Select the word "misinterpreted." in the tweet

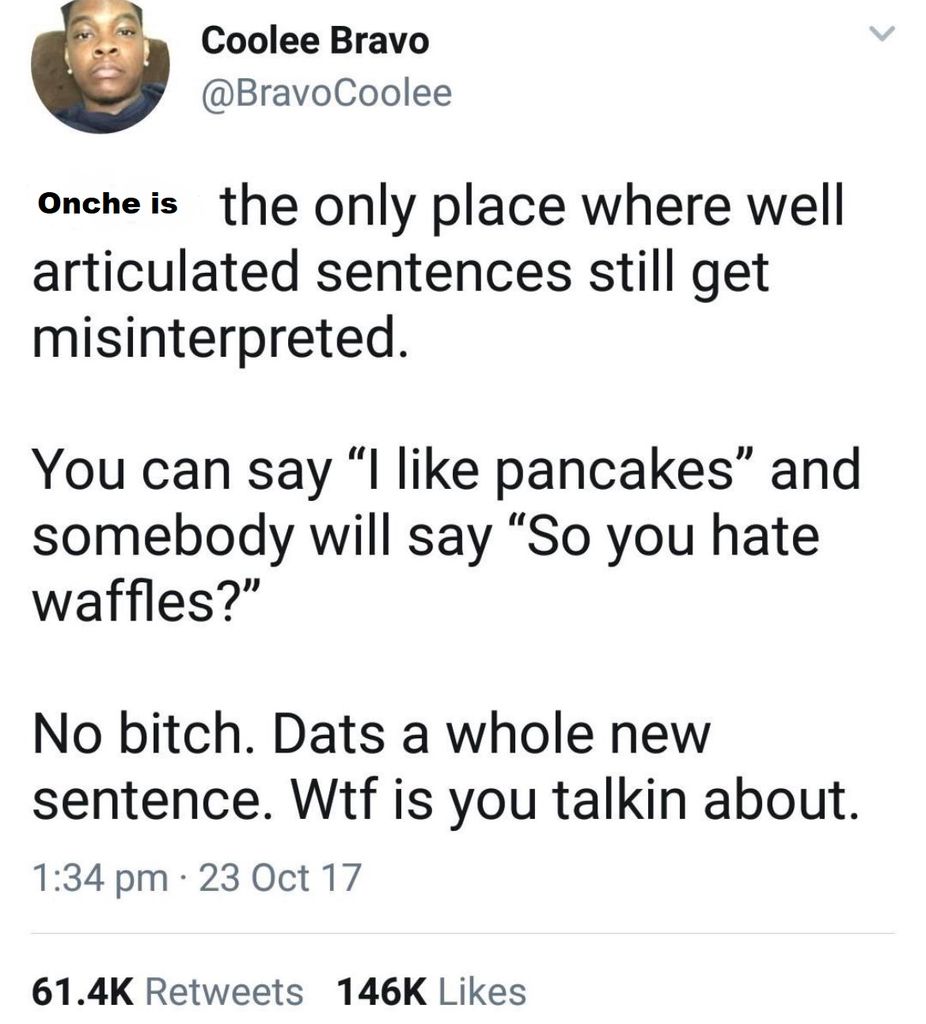(x=220, y=339)
